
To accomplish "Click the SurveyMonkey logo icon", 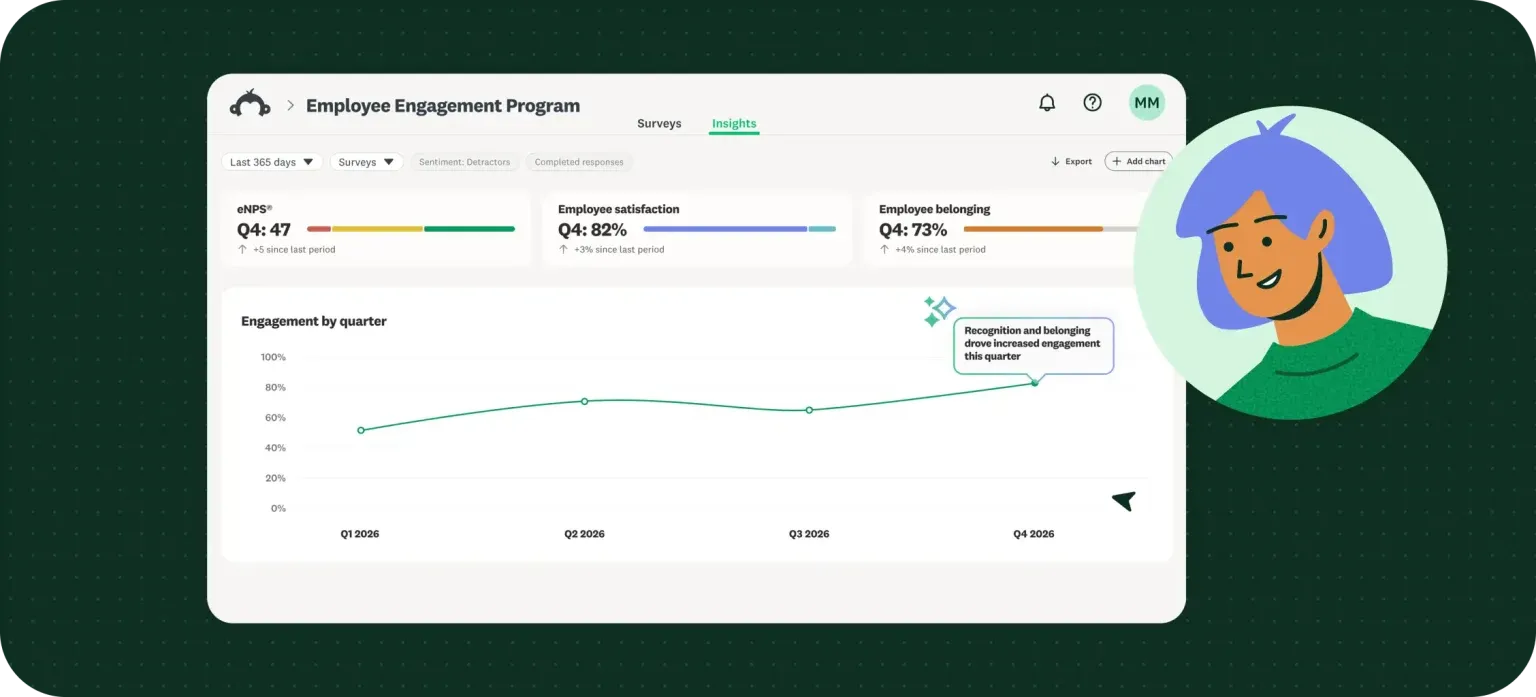I will pyautogui.click(x=250, y=104).
